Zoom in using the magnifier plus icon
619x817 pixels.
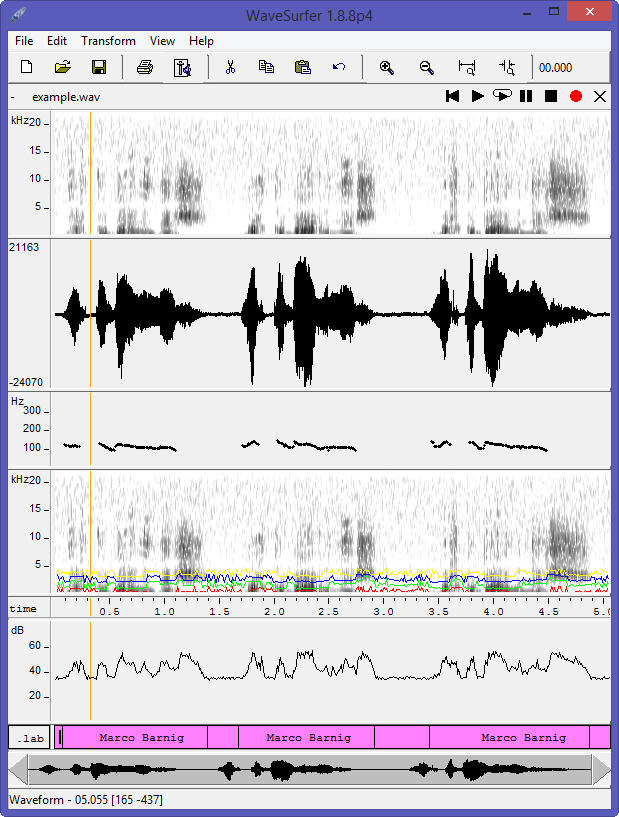click(x=387, y=68)
